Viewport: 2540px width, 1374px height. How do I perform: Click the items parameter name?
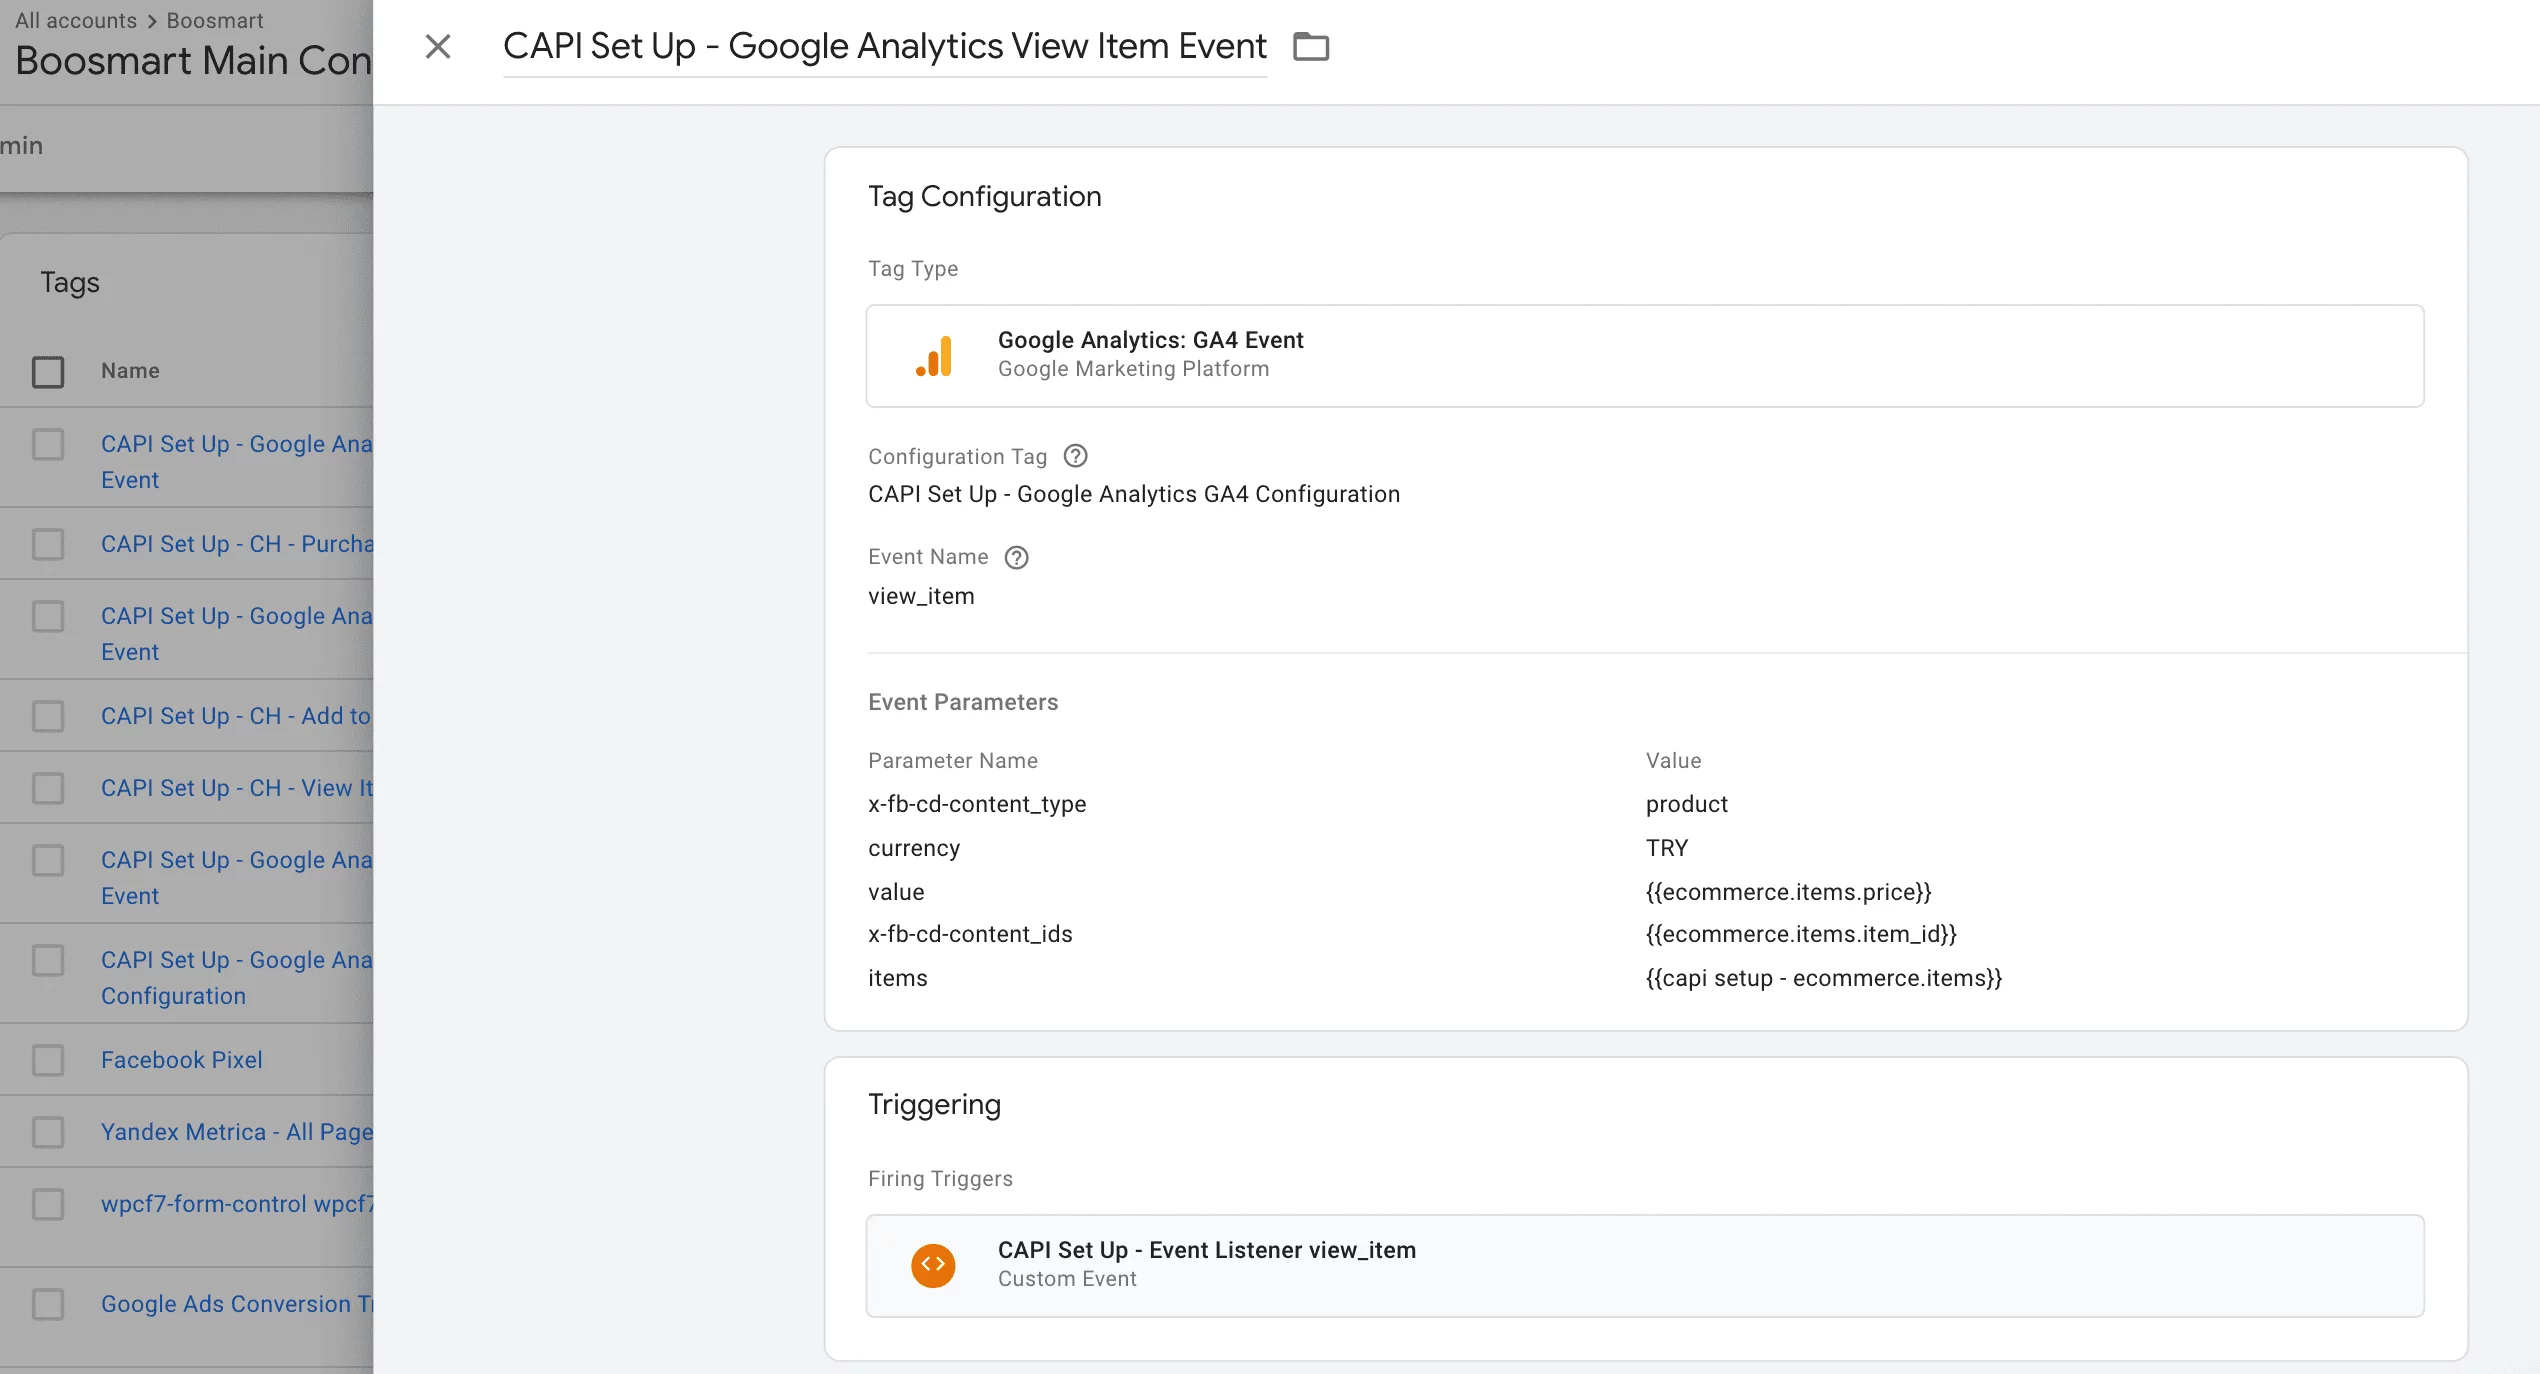898,978
